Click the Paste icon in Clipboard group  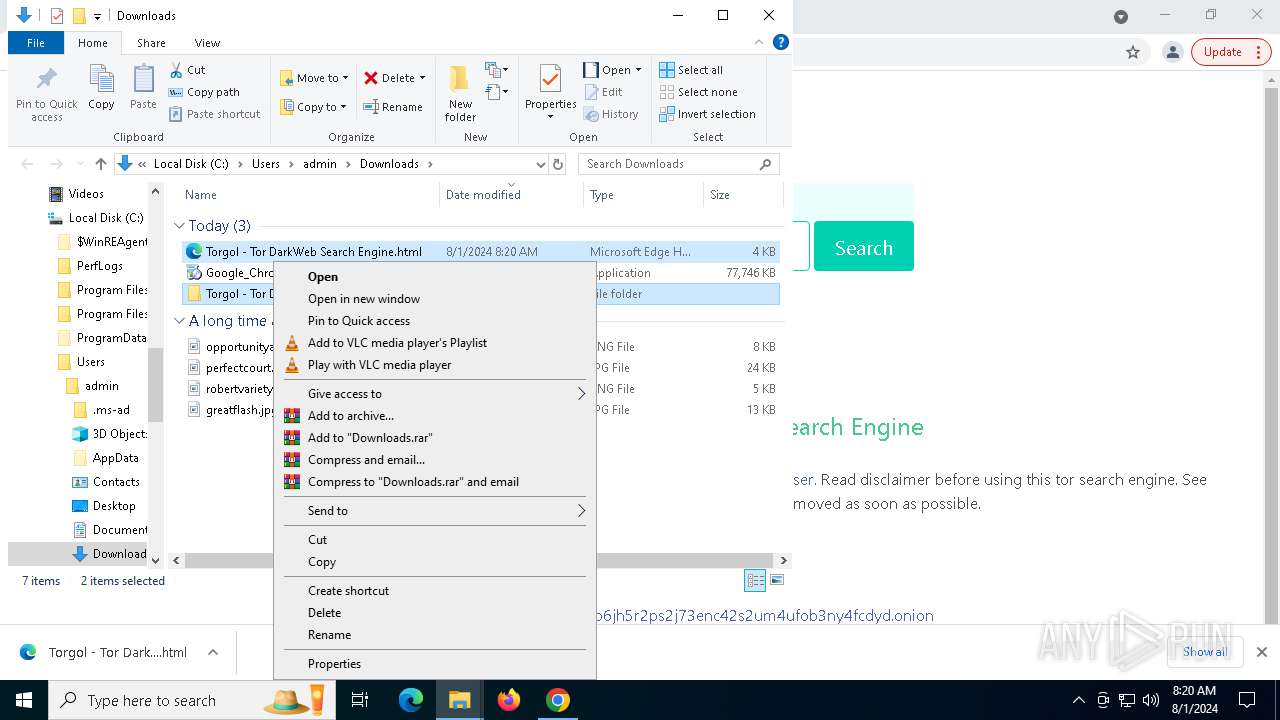coord(143,88)
